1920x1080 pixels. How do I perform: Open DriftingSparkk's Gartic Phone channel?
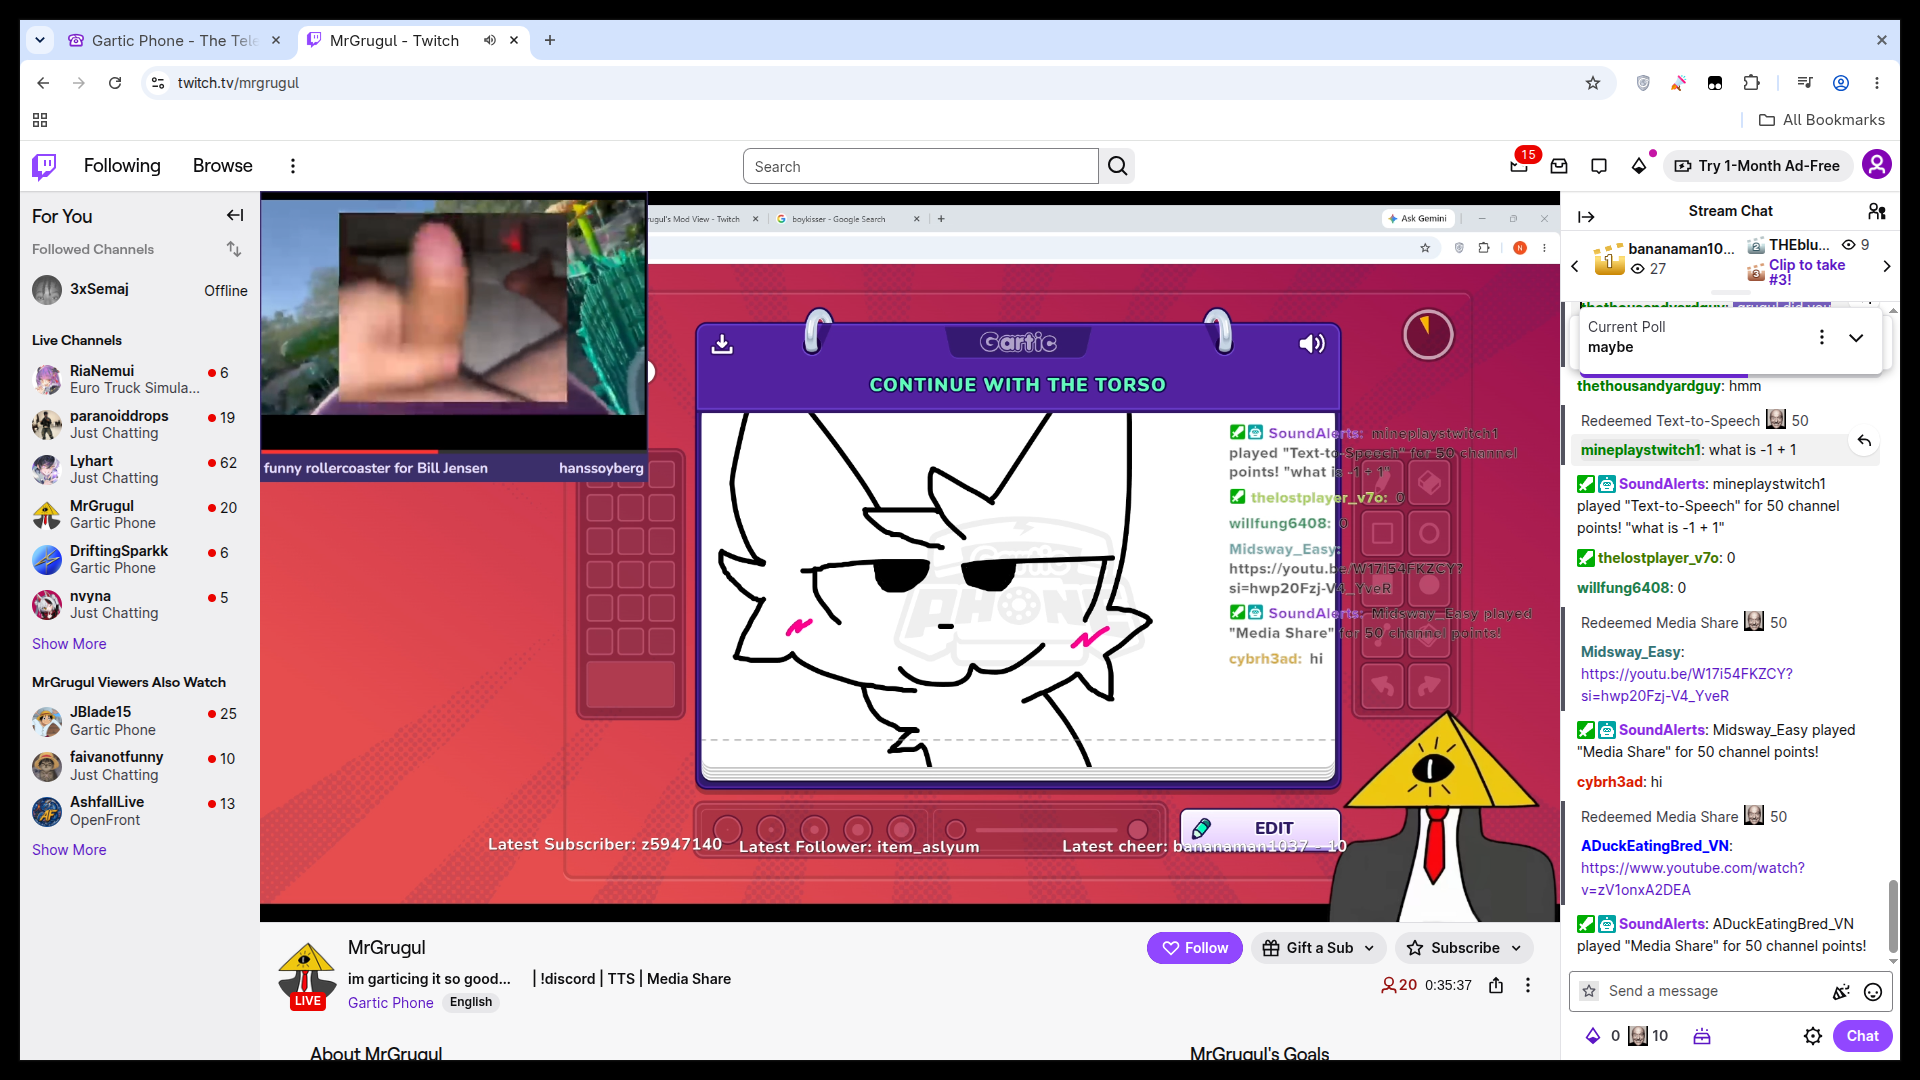(x=140, y=559)
